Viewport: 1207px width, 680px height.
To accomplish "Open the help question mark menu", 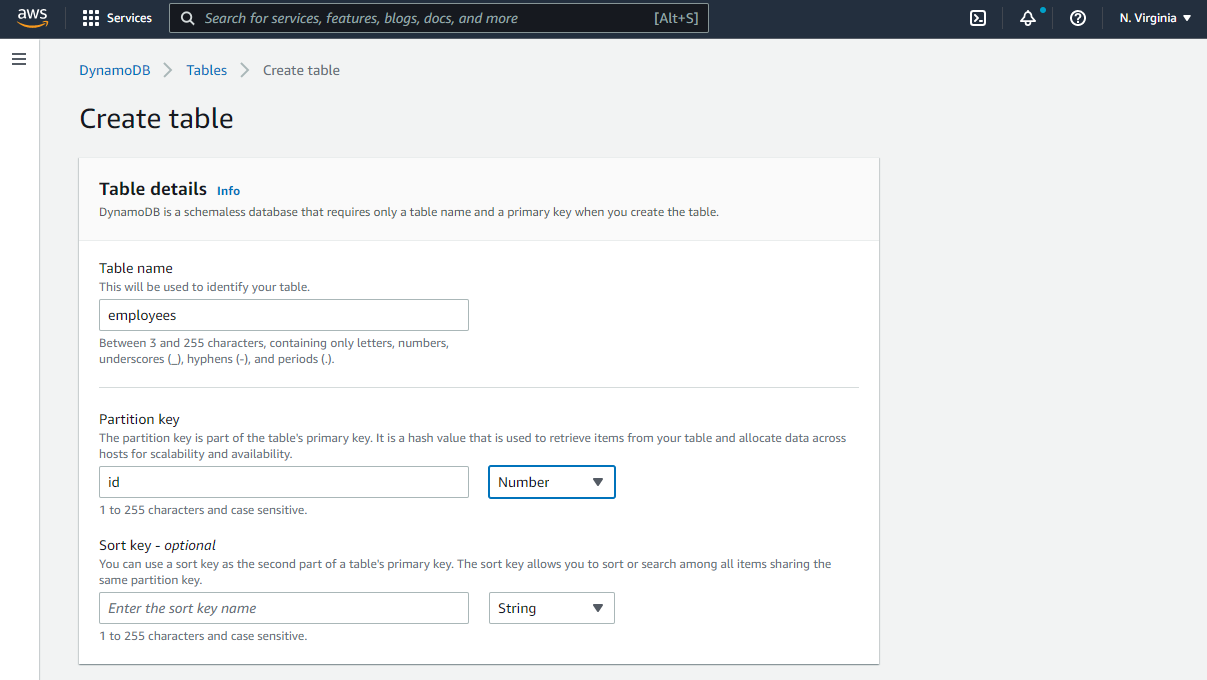I will coord(1078,18).
